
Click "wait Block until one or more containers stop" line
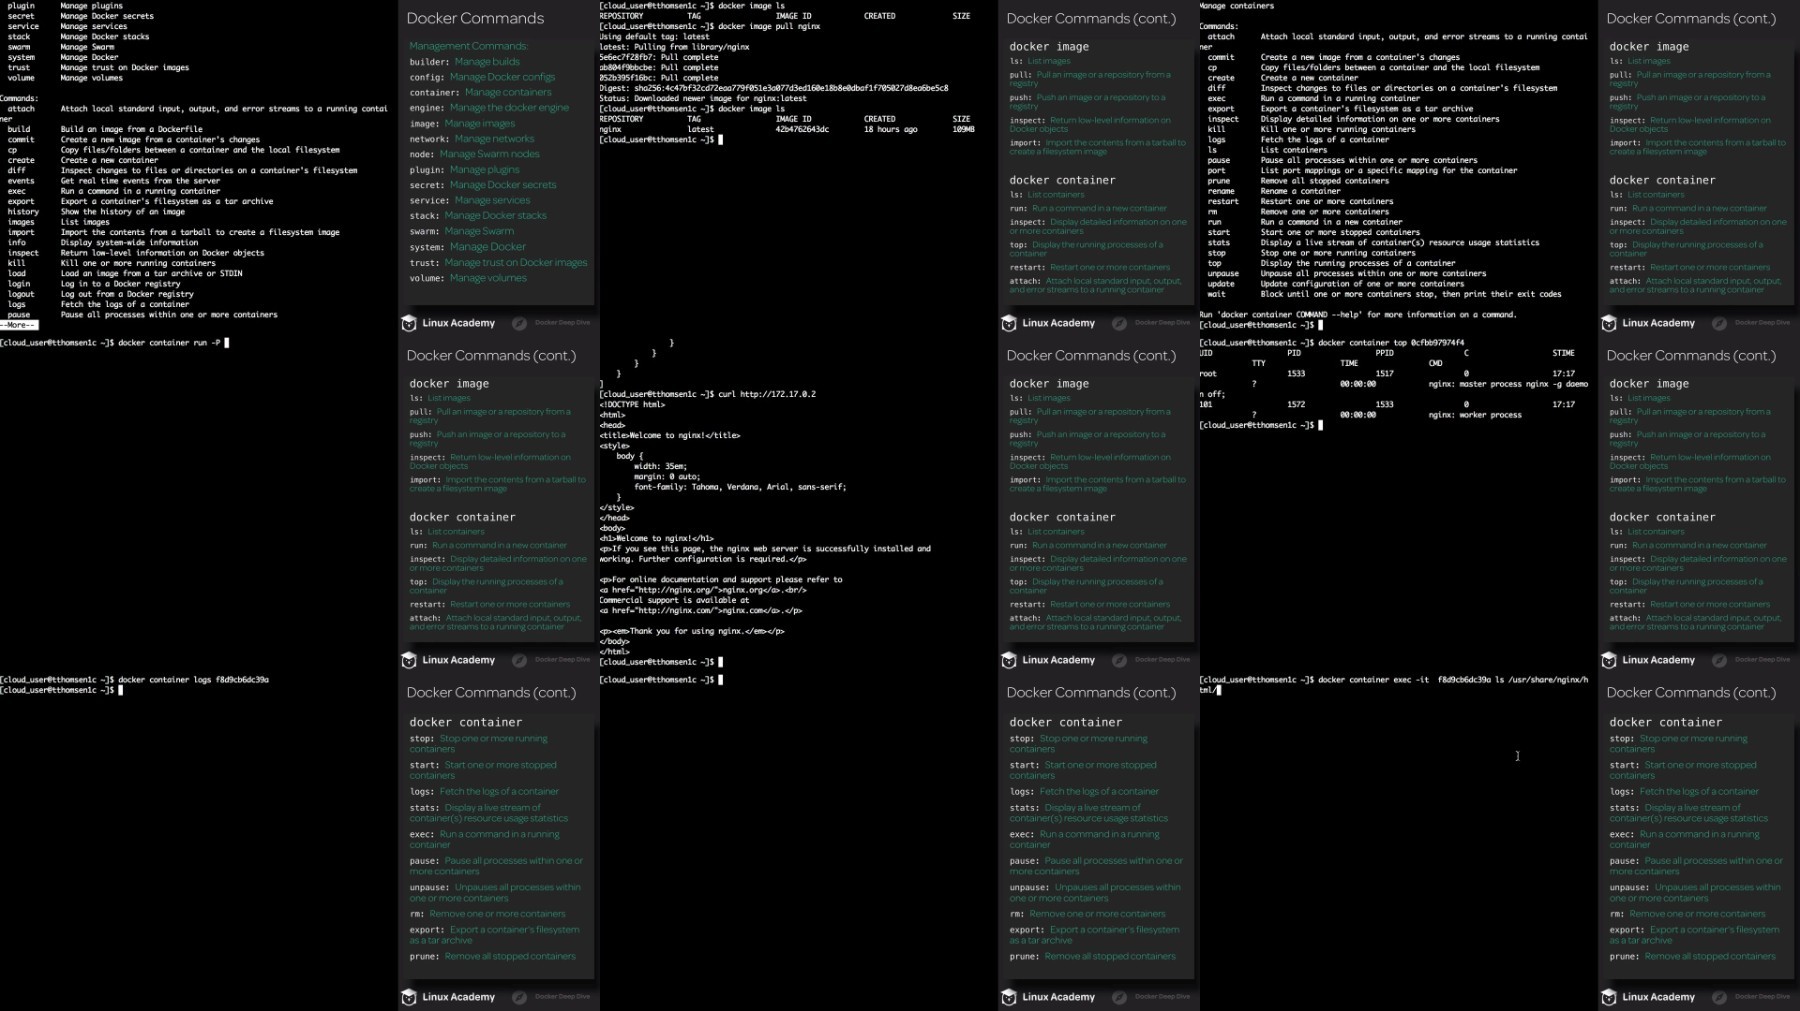click(1384, 294)
